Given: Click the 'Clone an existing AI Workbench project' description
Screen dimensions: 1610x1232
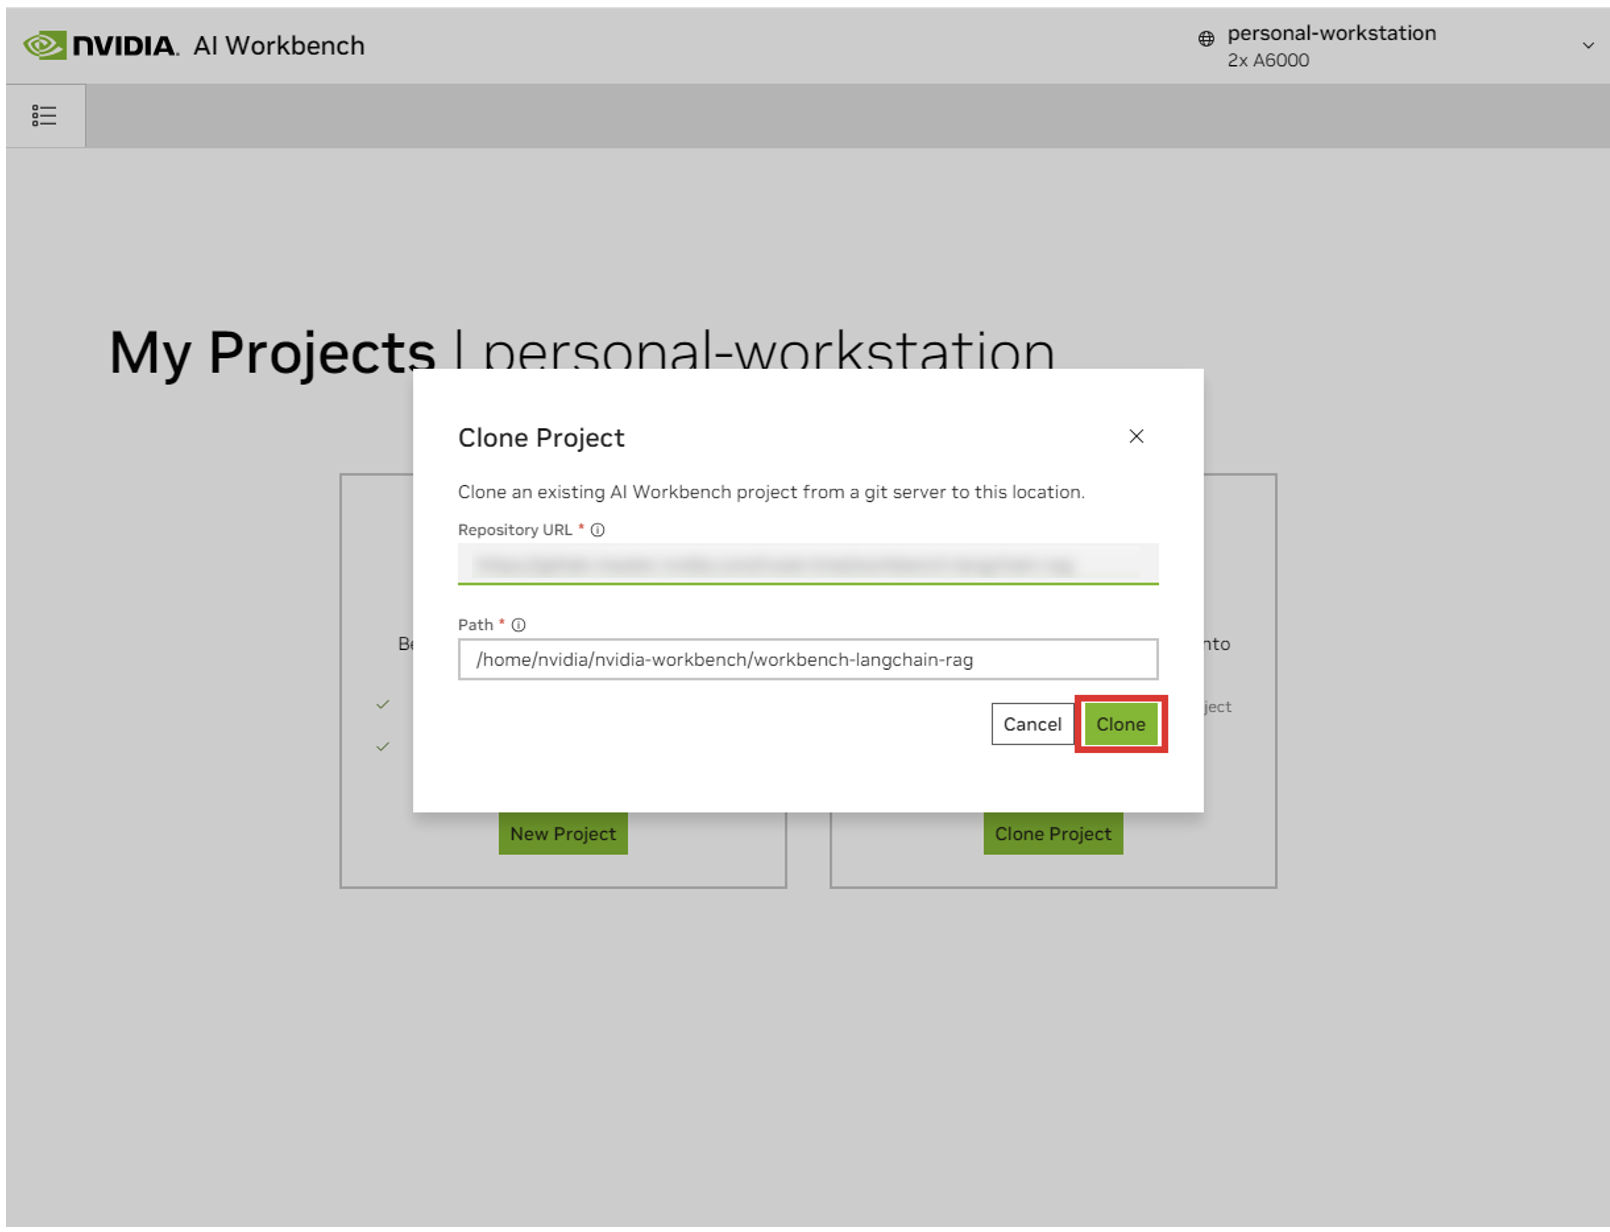Looking at the screenshot, I should [771, 492].
